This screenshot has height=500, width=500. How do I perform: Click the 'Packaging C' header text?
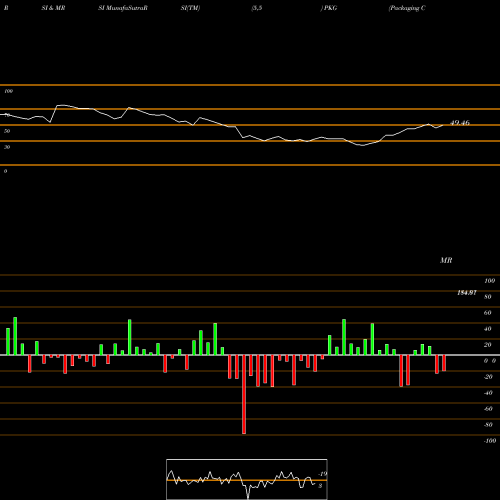click(x=407, y=8)
